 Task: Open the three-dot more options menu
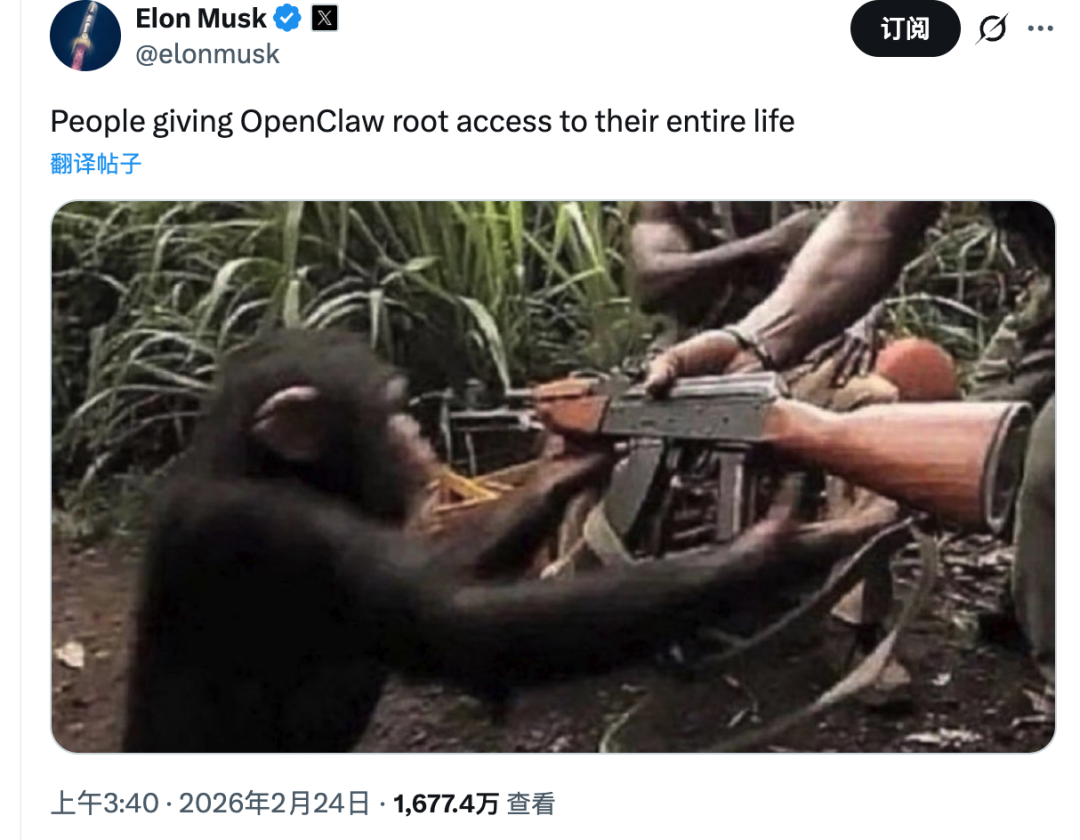[x=1040, y=28]
